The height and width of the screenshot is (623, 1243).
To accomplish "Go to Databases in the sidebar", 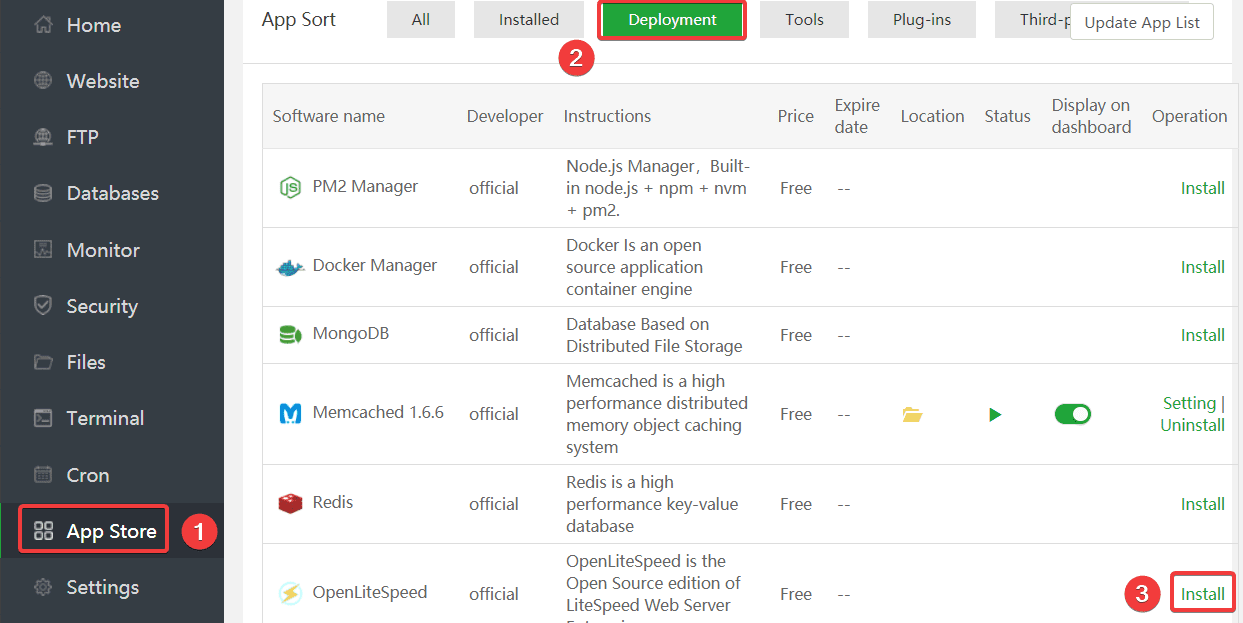I will click(112, 193).
